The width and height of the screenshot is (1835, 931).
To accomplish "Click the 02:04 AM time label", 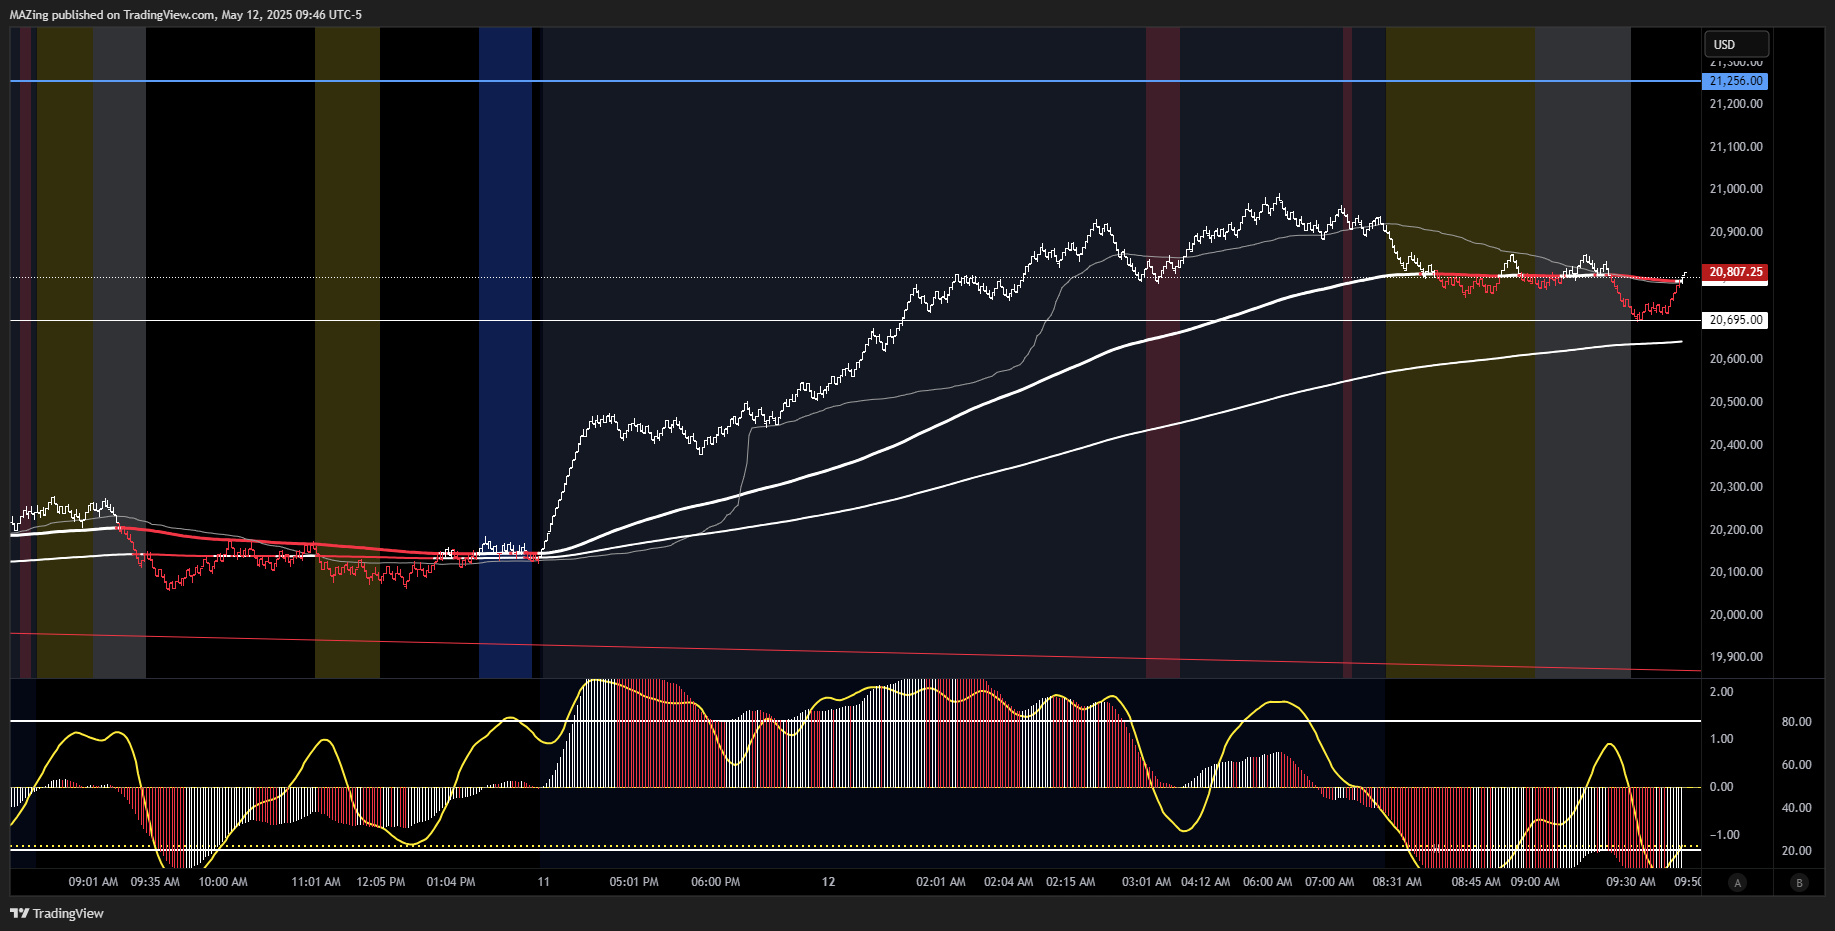I will tap(1009, 882).
